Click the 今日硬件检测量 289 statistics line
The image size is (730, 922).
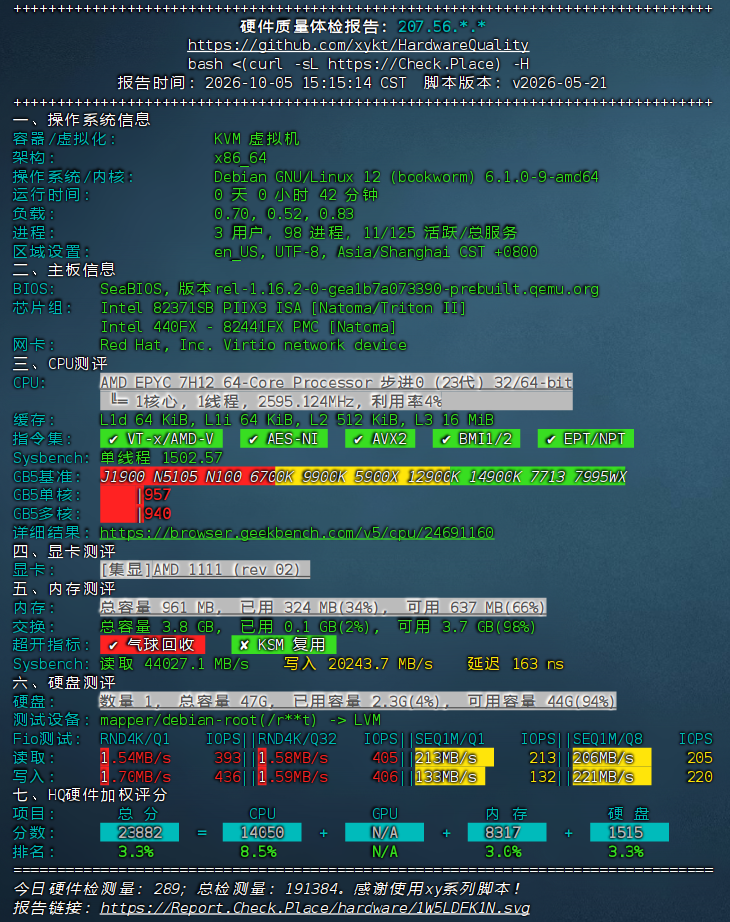click(x=266, y=888)
